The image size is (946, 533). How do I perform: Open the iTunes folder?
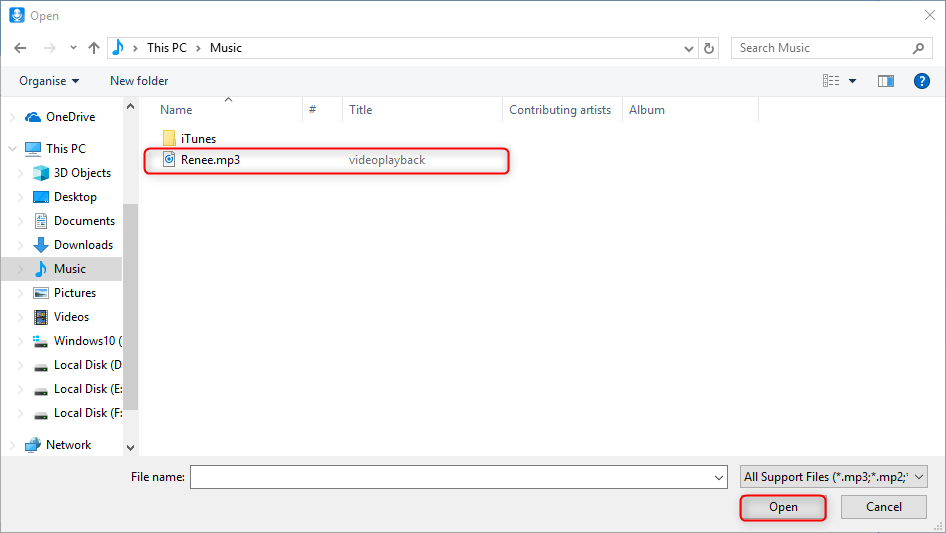click(x=198, y=139)
